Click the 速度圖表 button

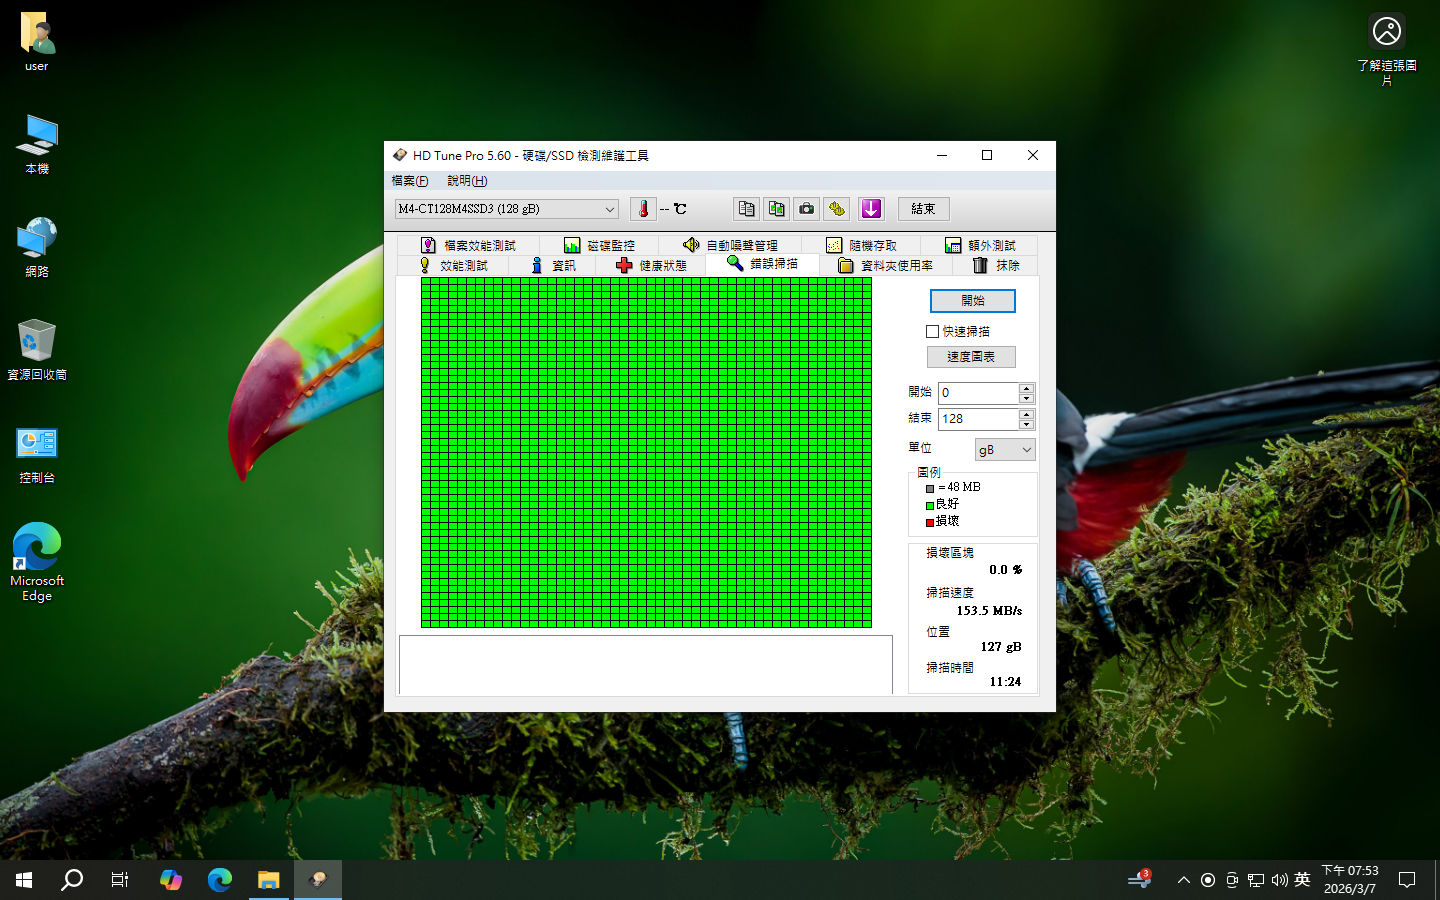971,357
